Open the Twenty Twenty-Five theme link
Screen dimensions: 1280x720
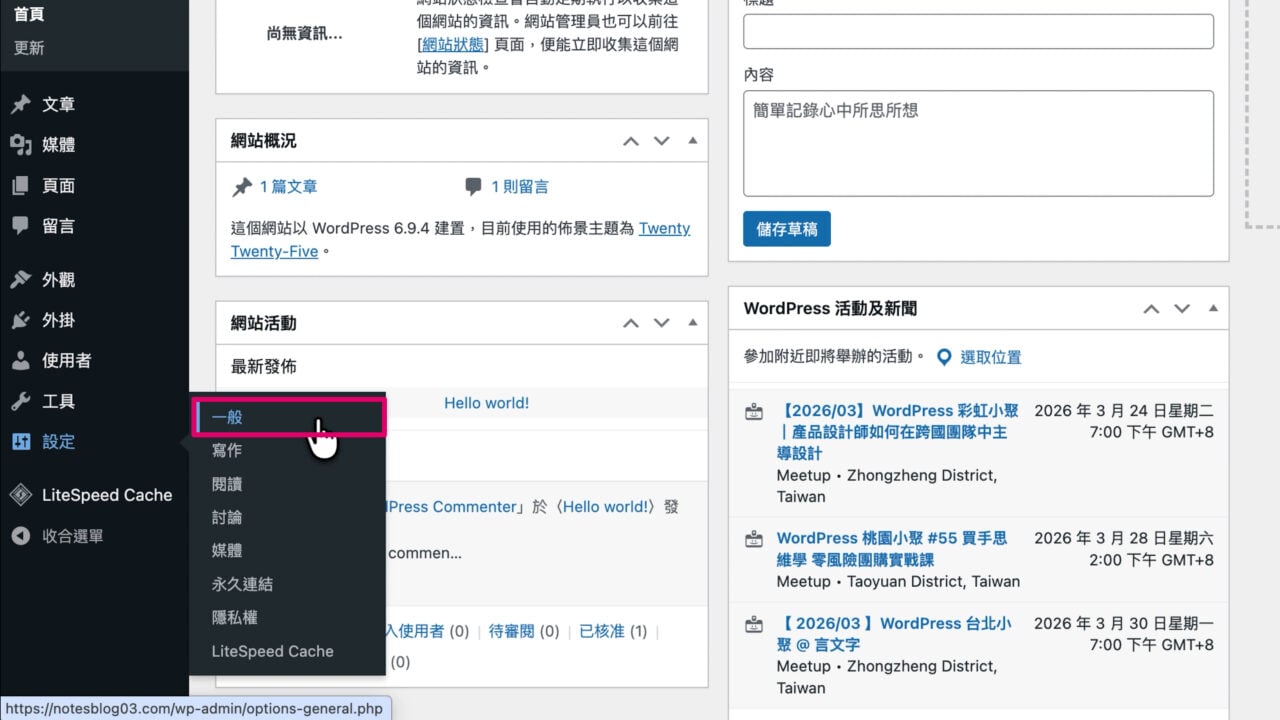(460, 240)
